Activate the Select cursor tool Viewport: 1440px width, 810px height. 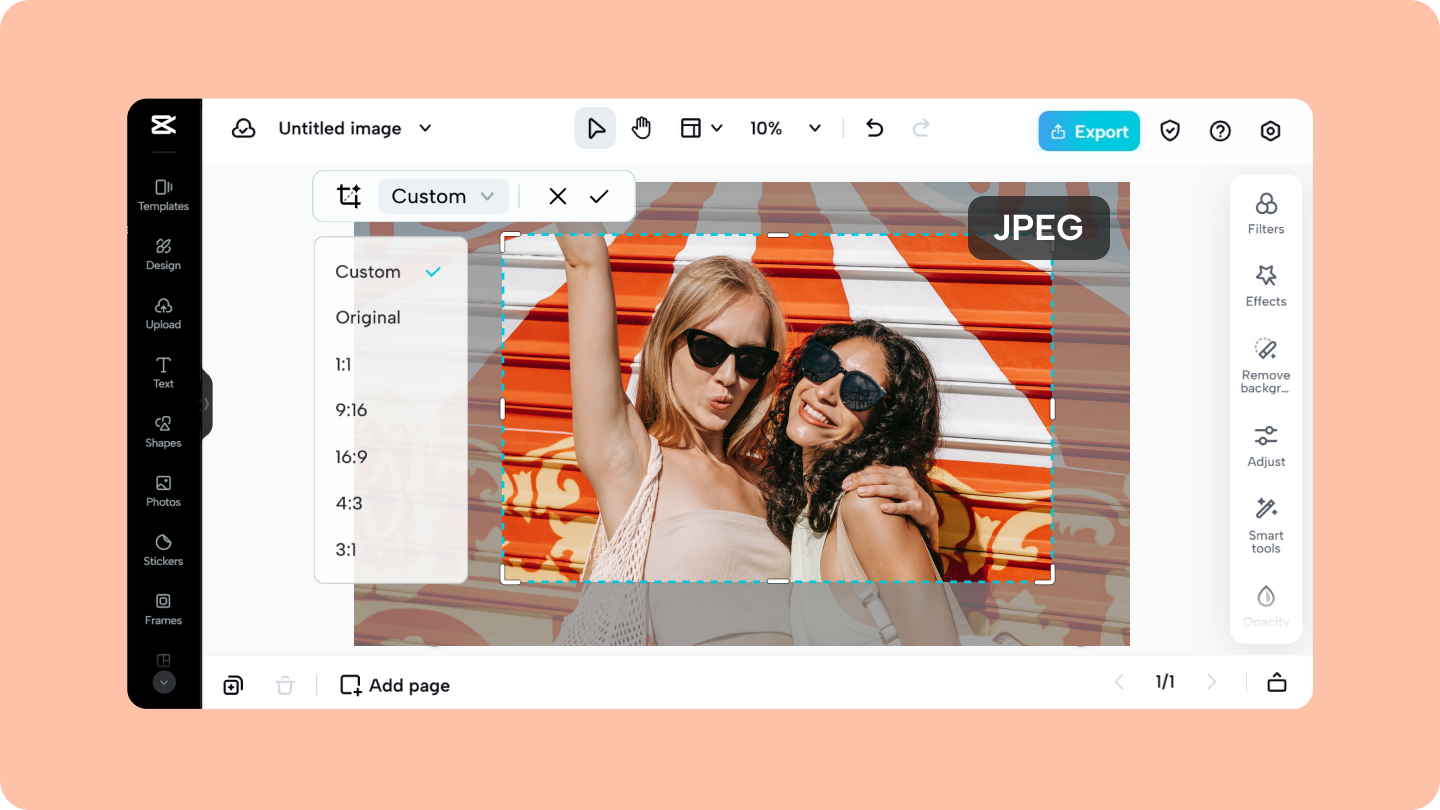pos(595,128)
